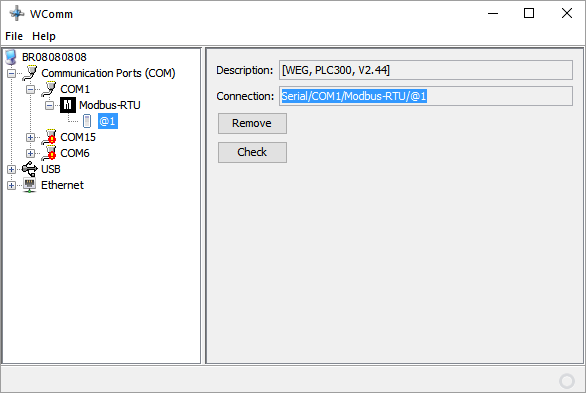Click the COM1 port connector icon

[x=49, y=89]
